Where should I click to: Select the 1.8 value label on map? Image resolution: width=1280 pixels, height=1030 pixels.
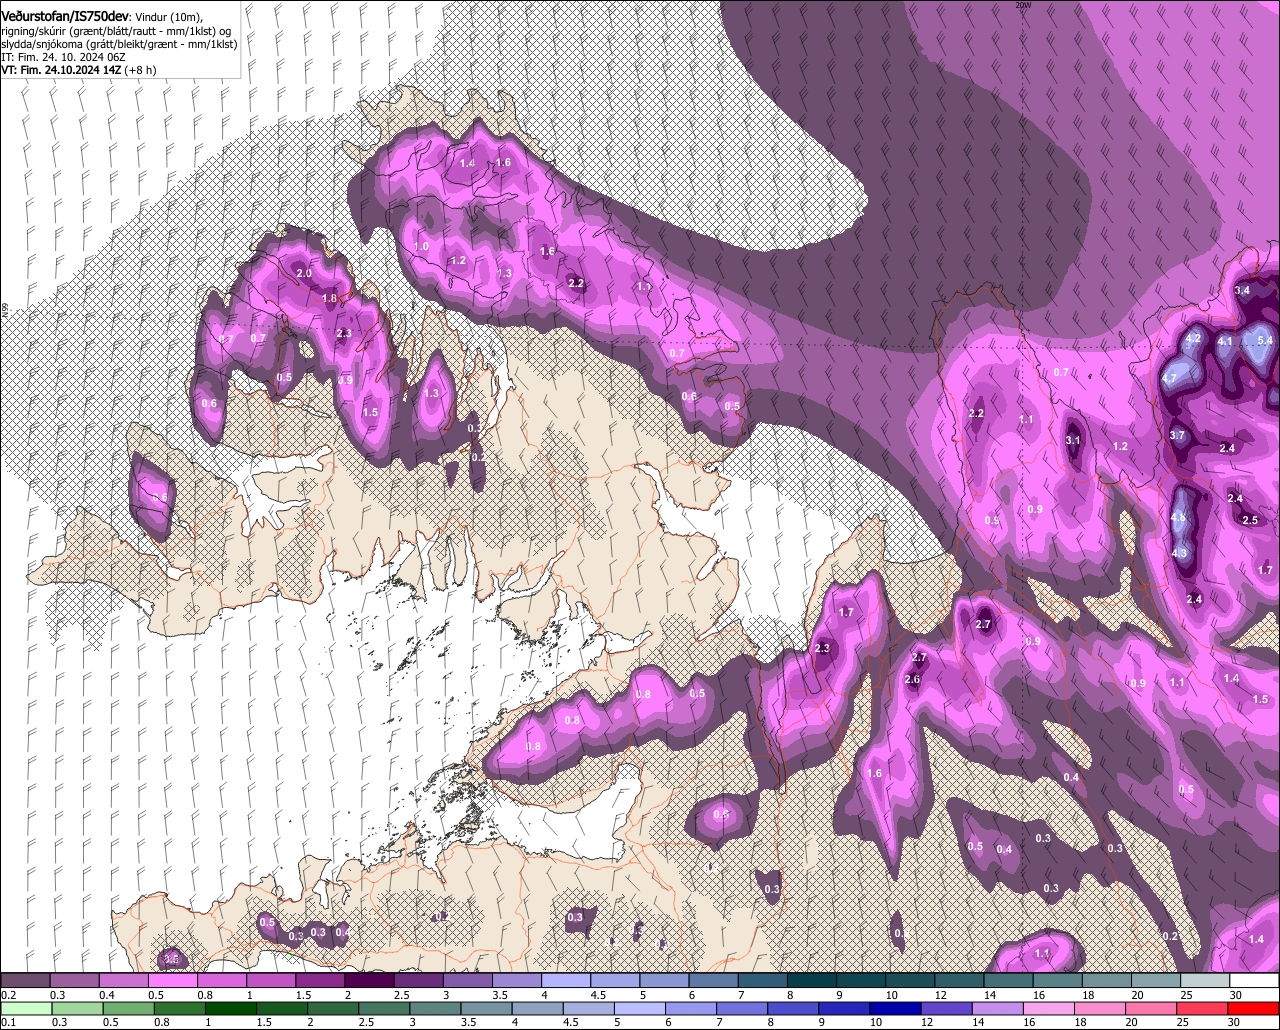coord(329,298)
